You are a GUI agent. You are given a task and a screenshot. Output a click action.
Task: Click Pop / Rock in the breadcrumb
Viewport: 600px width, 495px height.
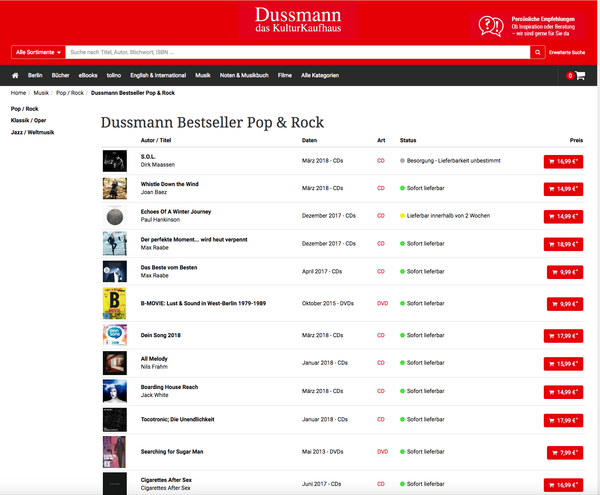(x=70, y=93)
